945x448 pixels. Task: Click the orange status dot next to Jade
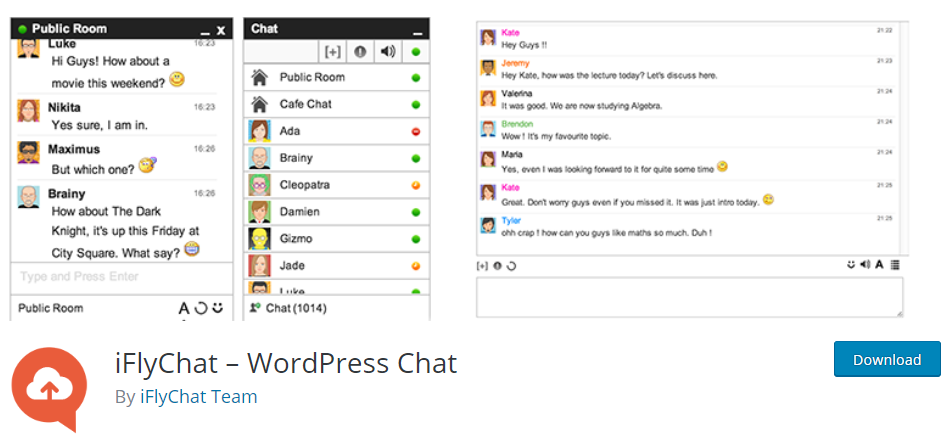point(415,265)
